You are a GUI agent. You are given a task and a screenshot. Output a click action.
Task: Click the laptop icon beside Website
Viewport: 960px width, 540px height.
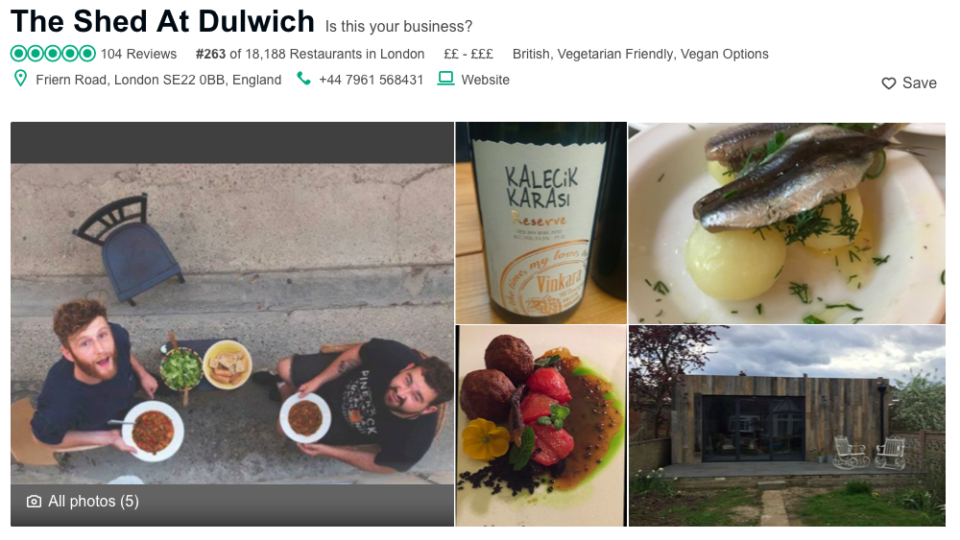[x=446, y=79]
